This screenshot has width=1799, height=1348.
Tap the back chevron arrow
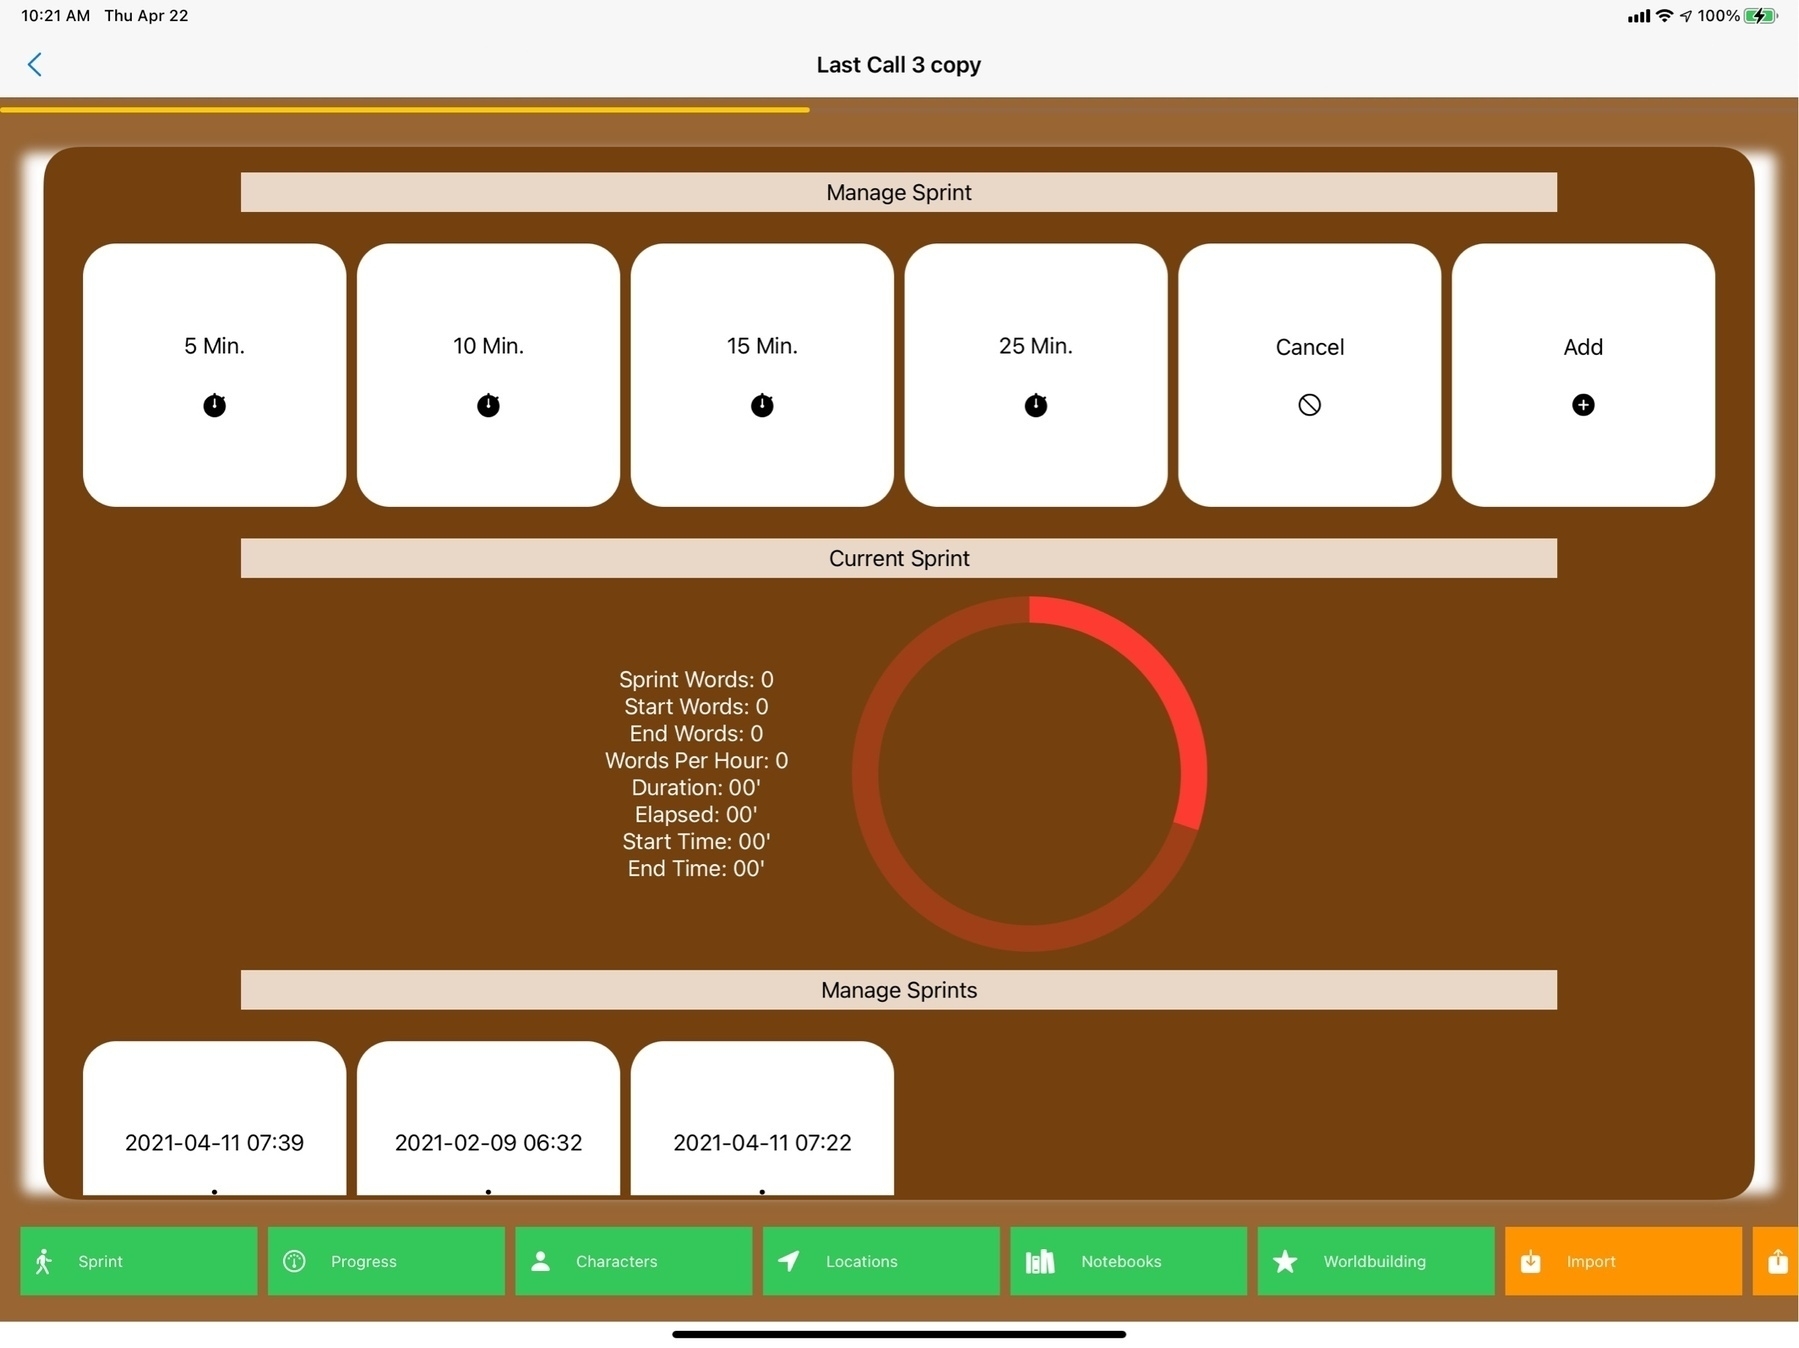pyautogui.click(x=35, y=65)
